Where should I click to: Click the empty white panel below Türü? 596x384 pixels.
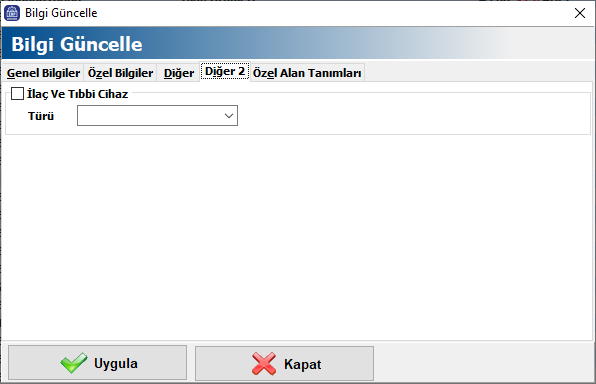pyautogui.click(x=298, y=236)
